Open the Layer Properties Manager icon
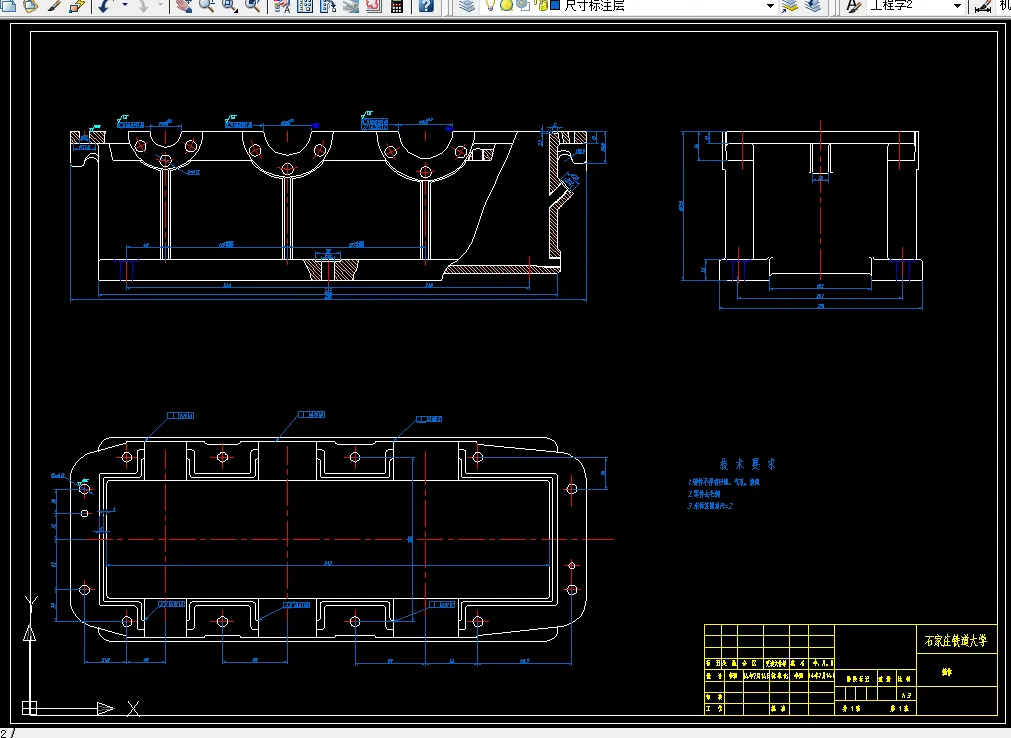Screen dimensions: 1011x738 468,6
